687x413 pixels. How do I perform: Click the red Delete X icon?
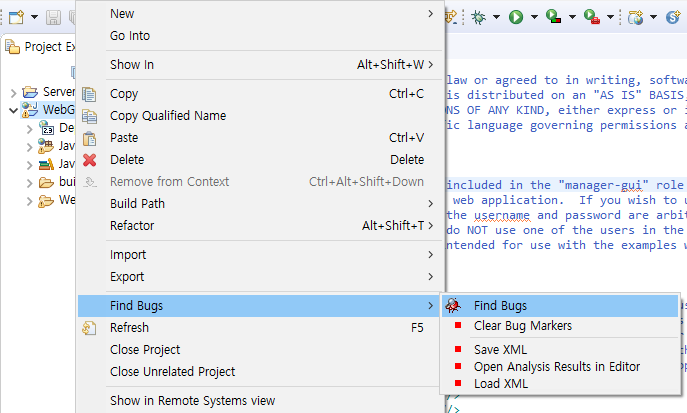click(x=89, y=160)
